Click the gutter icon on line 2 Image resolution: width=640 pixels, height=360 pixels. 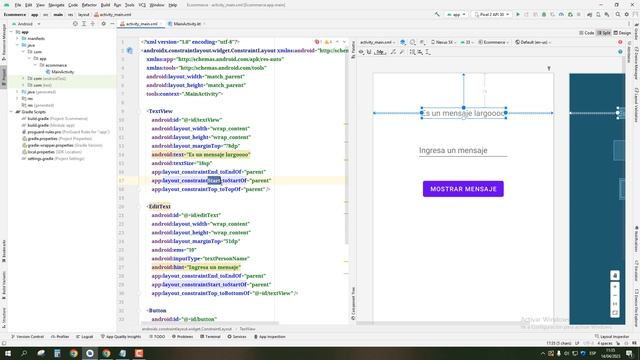129,51
